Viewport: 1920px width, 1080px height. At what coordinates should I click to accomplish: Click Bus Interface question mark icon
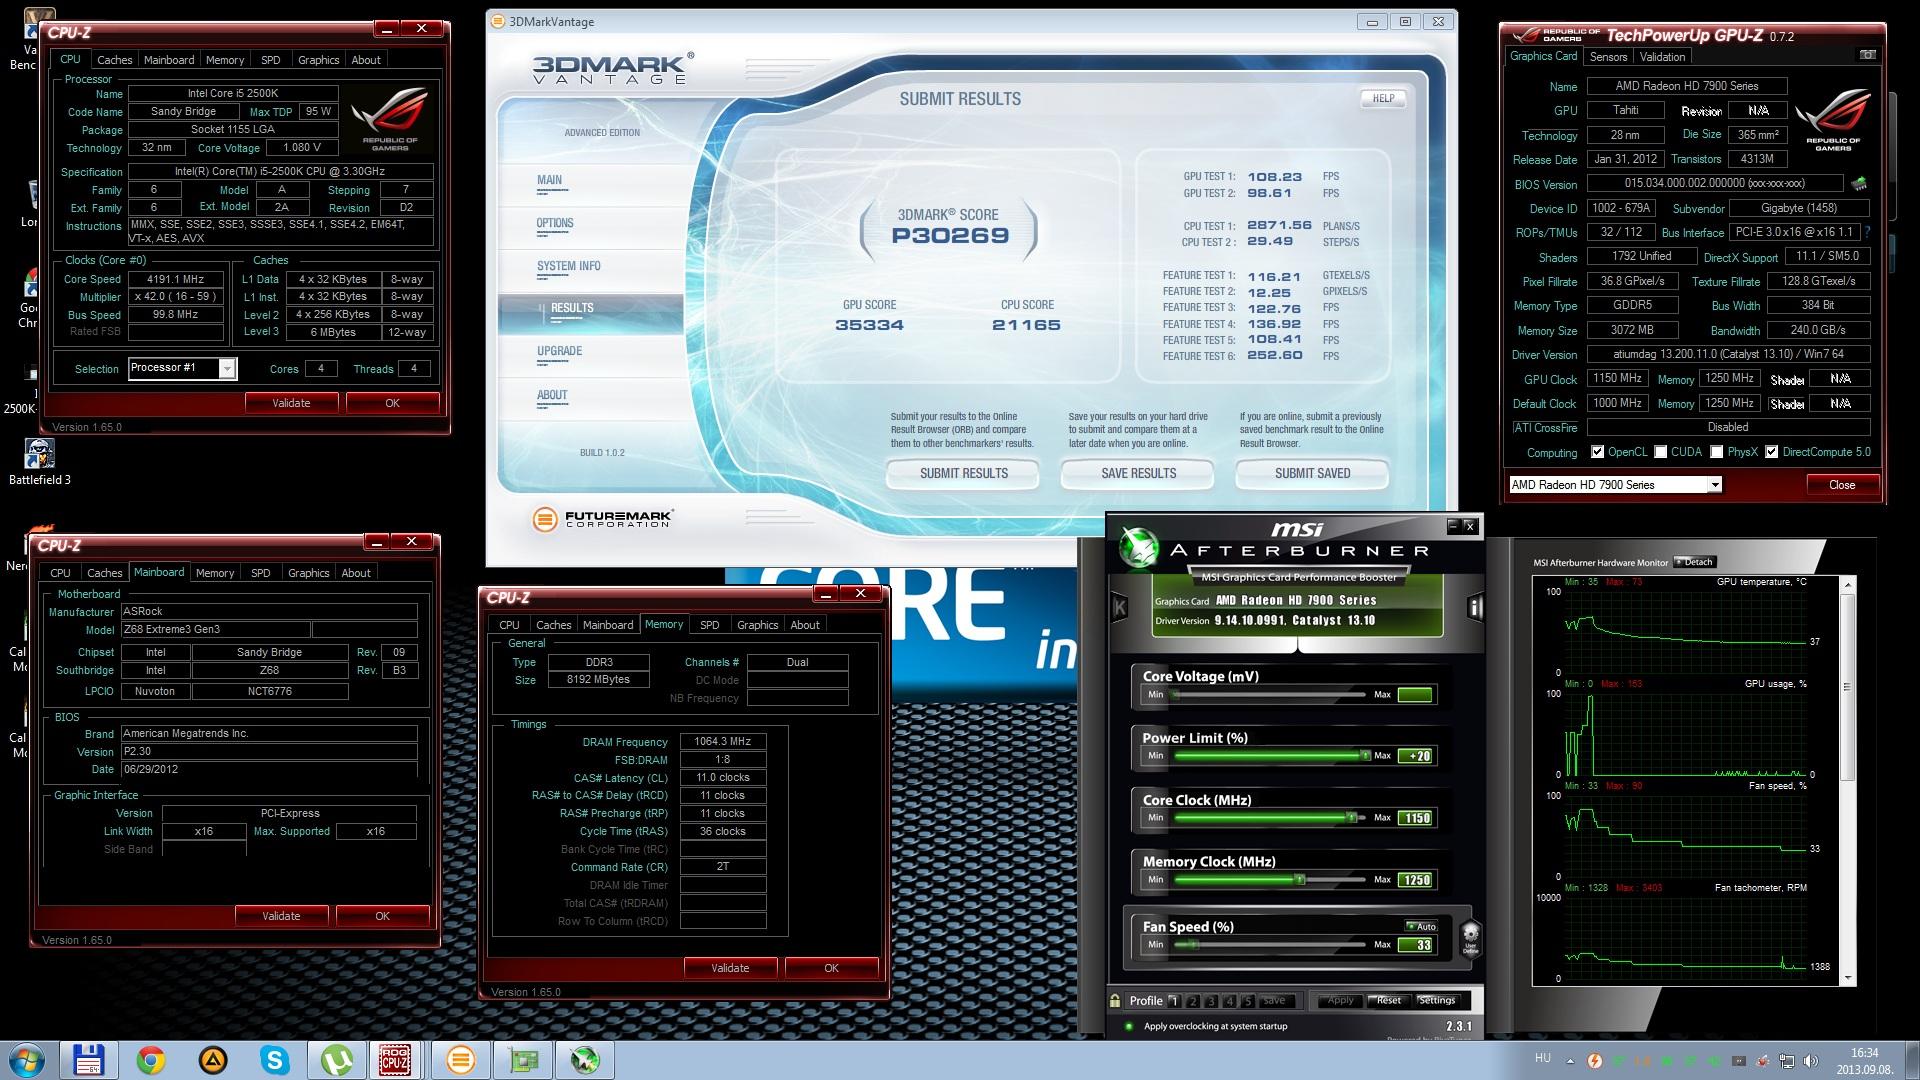tap(1867, 232)
